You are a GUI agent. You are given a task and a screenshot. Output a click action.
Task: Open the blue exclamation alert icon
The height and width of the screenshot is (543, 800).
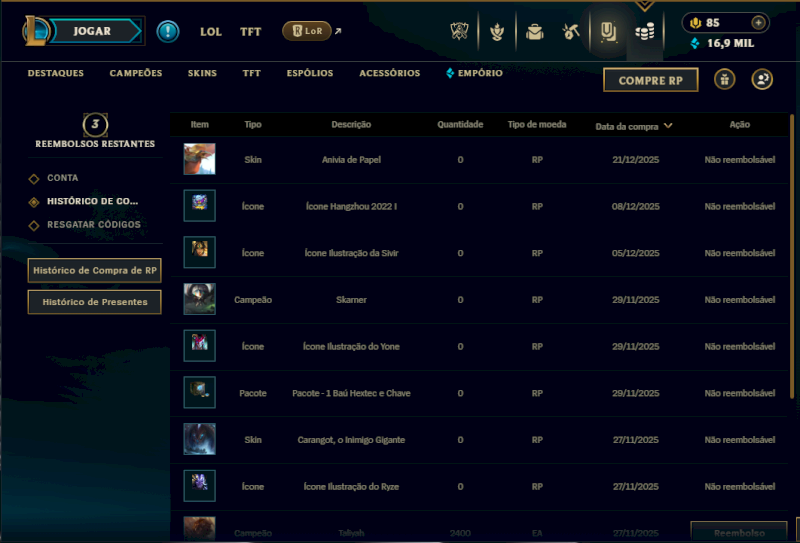pos(168,31)
